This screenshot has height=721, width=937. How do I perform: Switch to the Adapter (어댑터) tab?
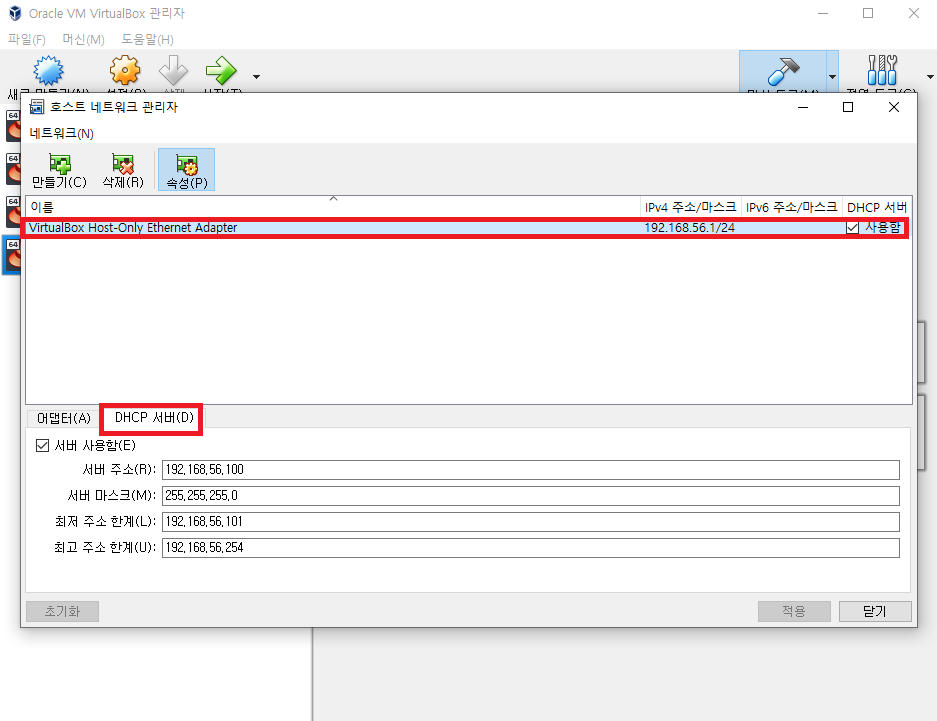pos(64,418)
